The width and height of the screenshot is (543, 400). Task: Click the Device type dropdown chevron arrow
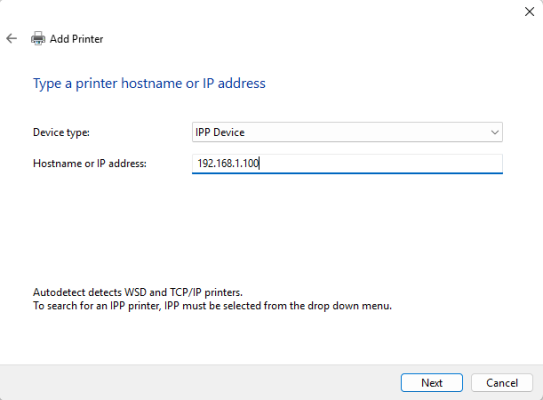coord(495,132)
